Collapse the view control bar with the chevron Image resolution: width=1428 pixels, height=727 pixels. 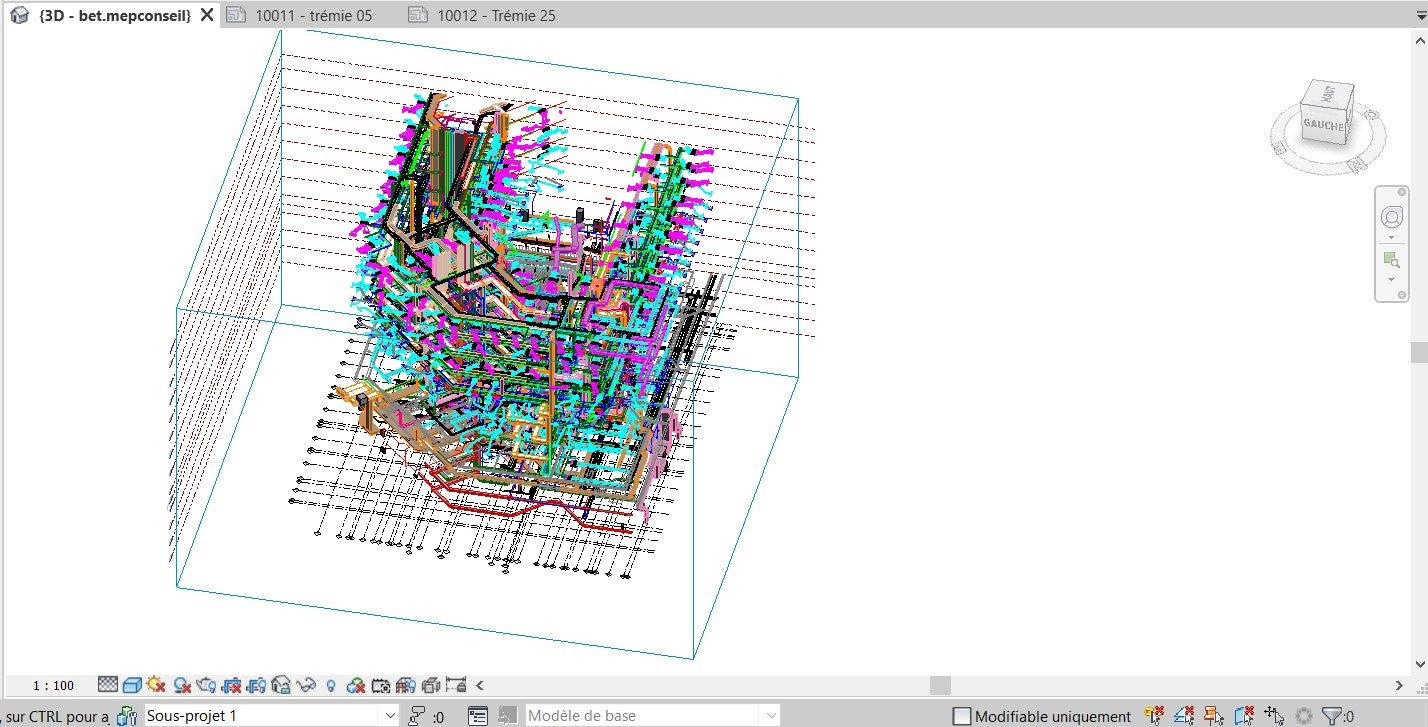(x=478, y=685)
